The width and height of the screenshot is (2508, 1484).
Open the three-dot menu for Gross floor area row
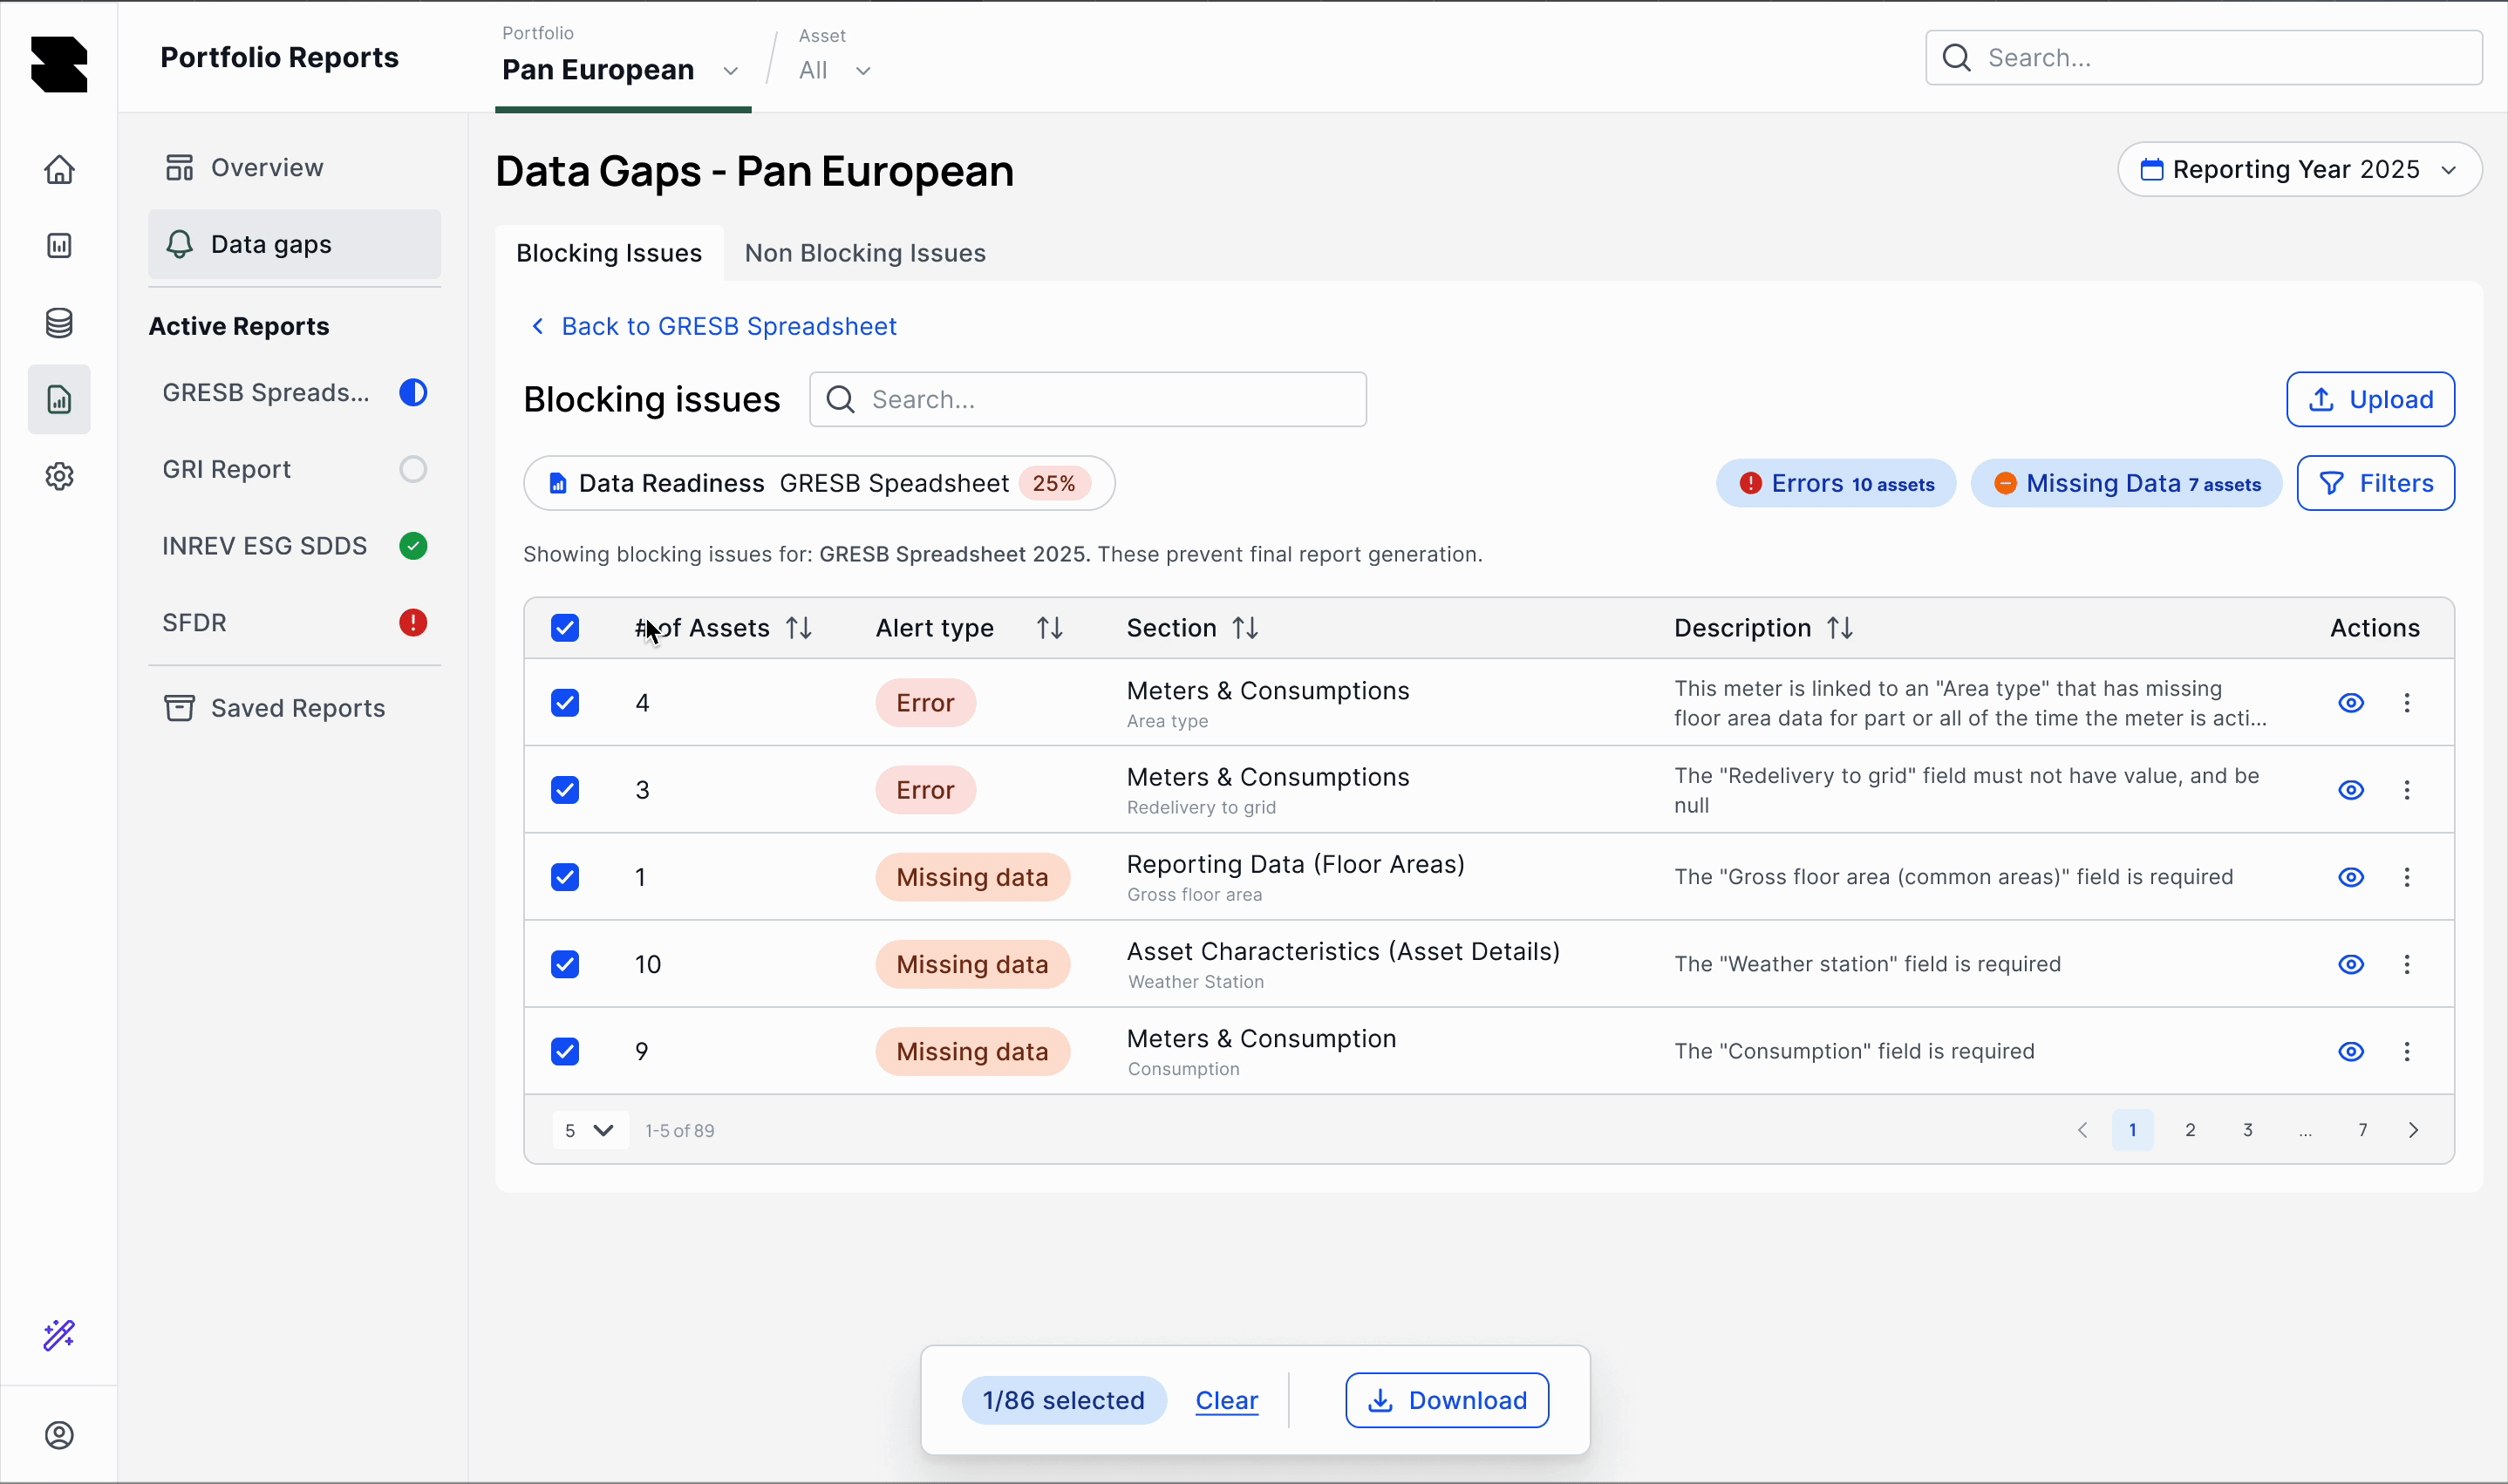2407,877
